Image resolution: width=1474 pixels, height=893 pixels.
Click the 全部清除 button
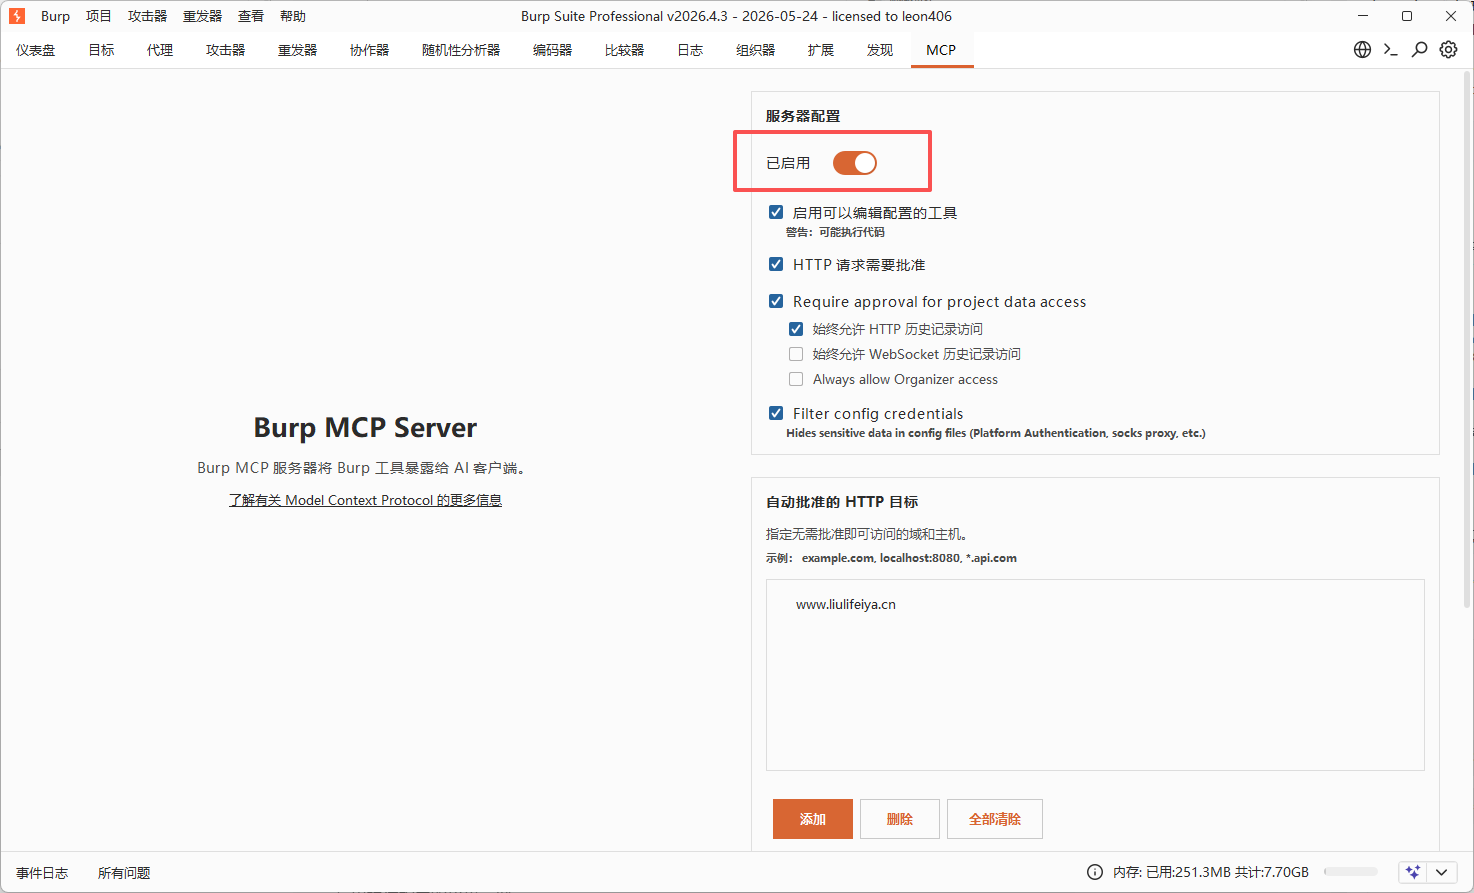tap(995, 819)
